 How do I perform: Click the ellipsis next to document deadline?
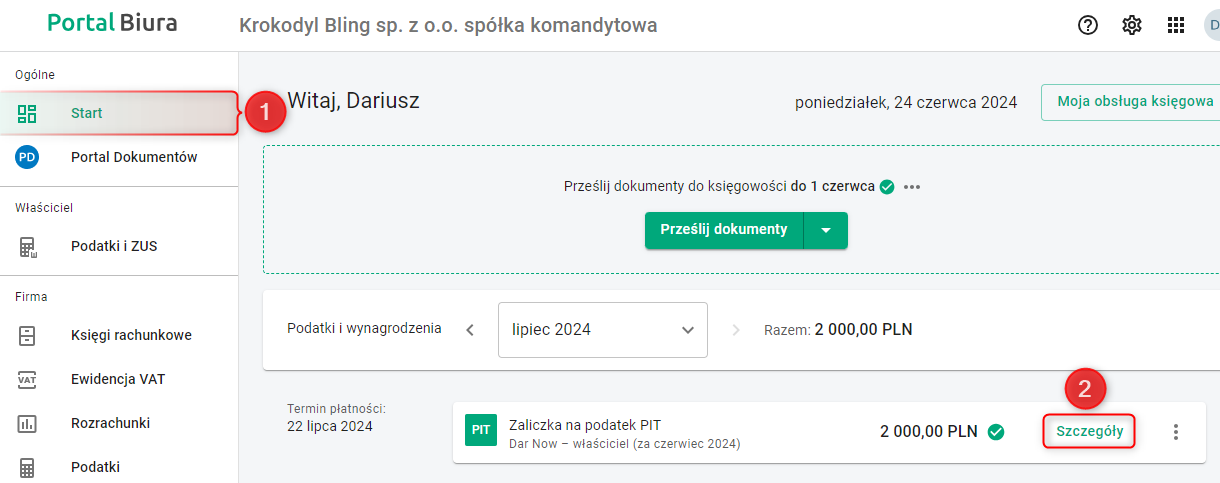911,187
